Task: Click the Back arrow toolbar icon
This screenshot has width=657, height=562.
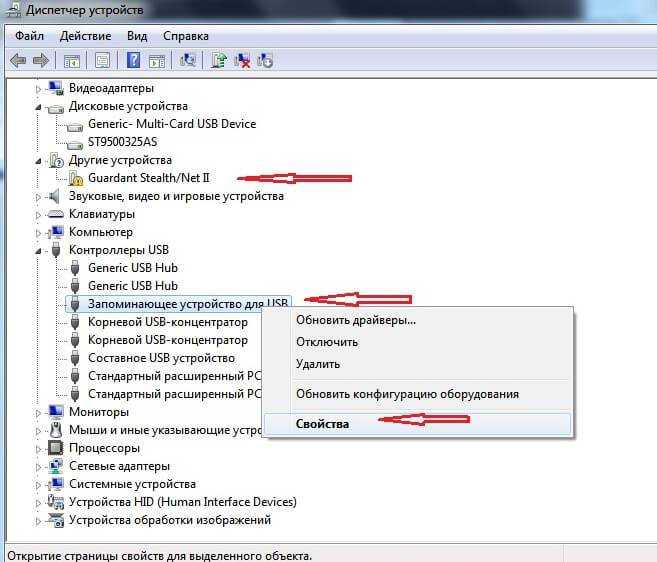Action: (x=18, y=61)
